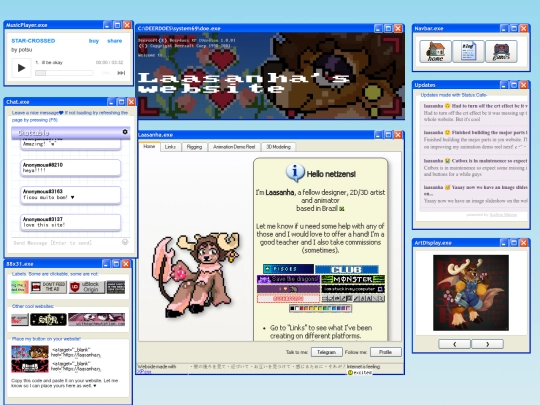
Task: Open the pink anime eyes website banner
Action: [x=97, y=320]
